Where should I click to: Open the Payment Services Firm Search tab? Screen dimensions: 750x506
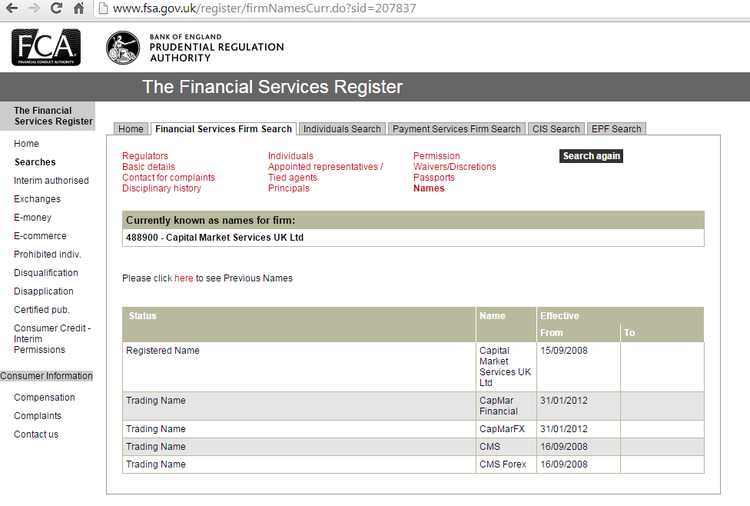point(456,129)
